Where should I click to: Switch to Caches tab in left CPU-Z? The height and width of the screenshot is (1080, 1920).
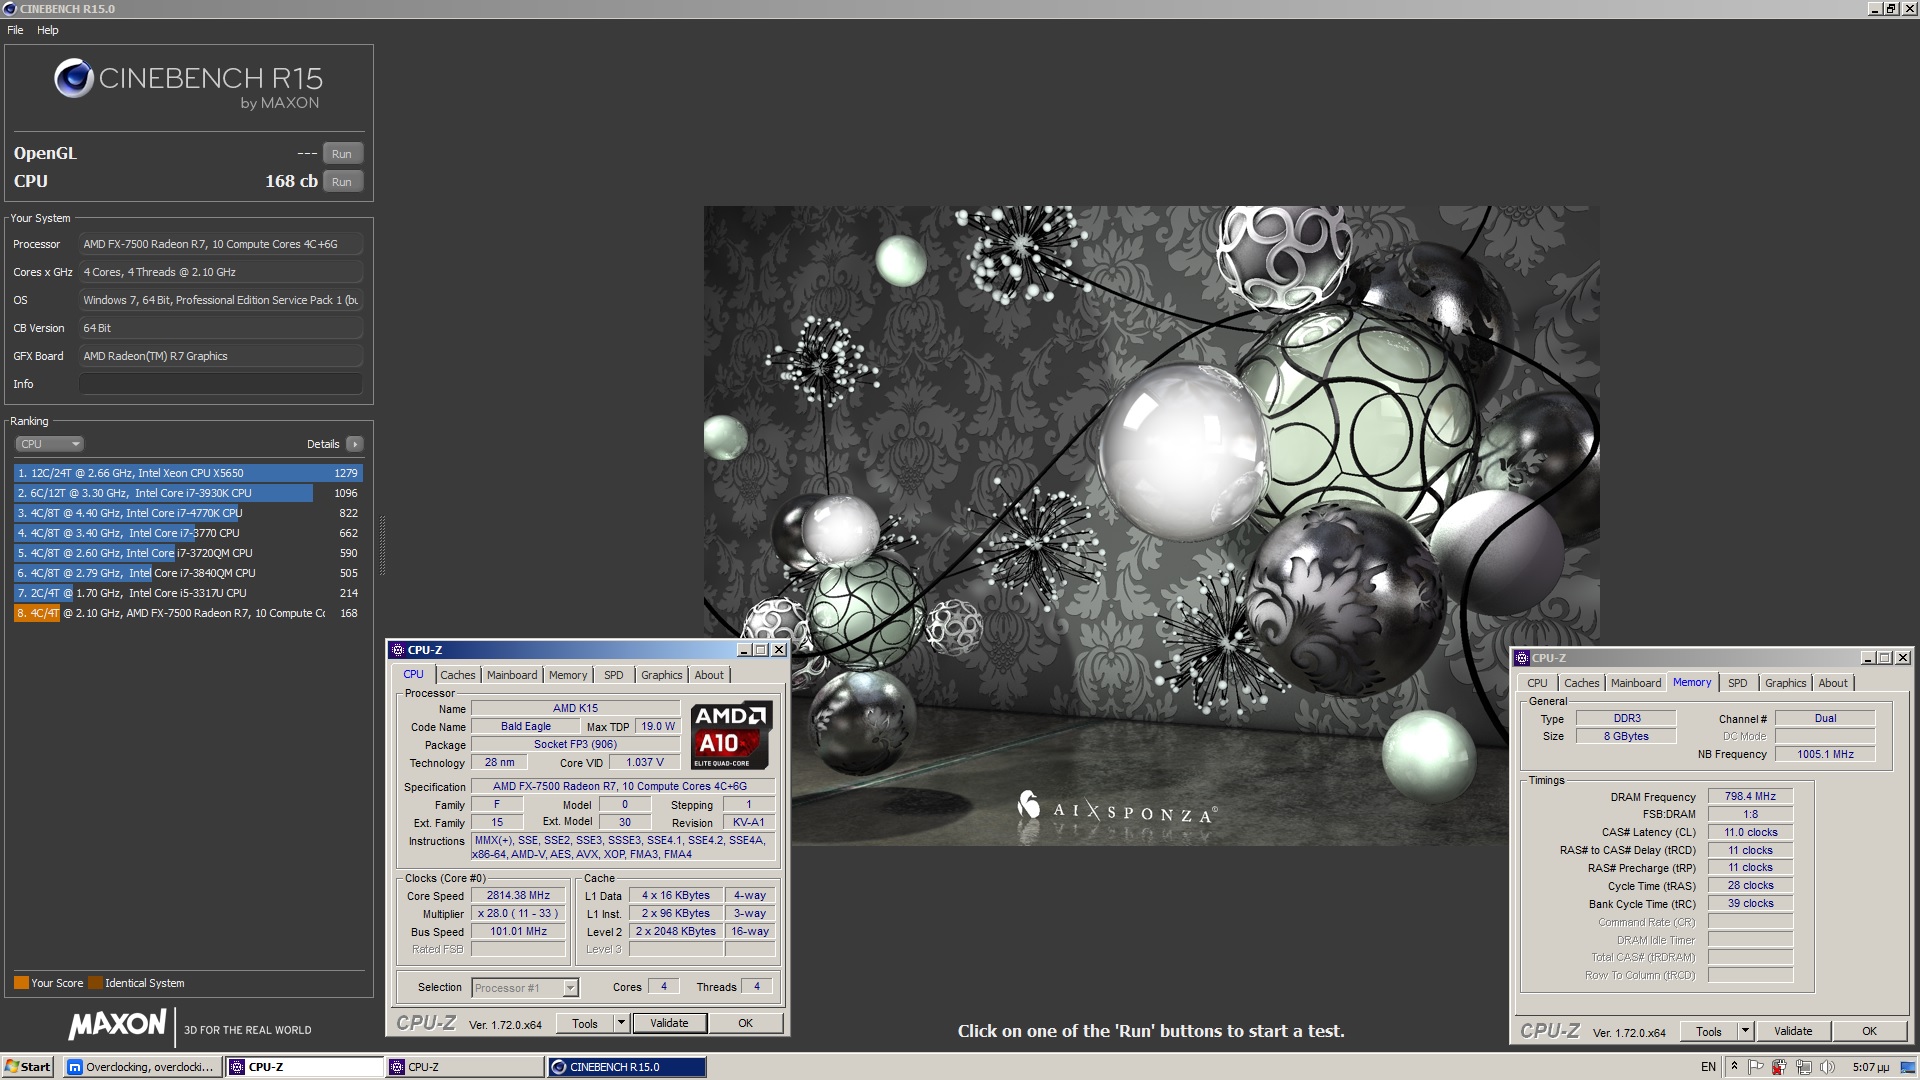pyautogui.click(x=458, y=675)
